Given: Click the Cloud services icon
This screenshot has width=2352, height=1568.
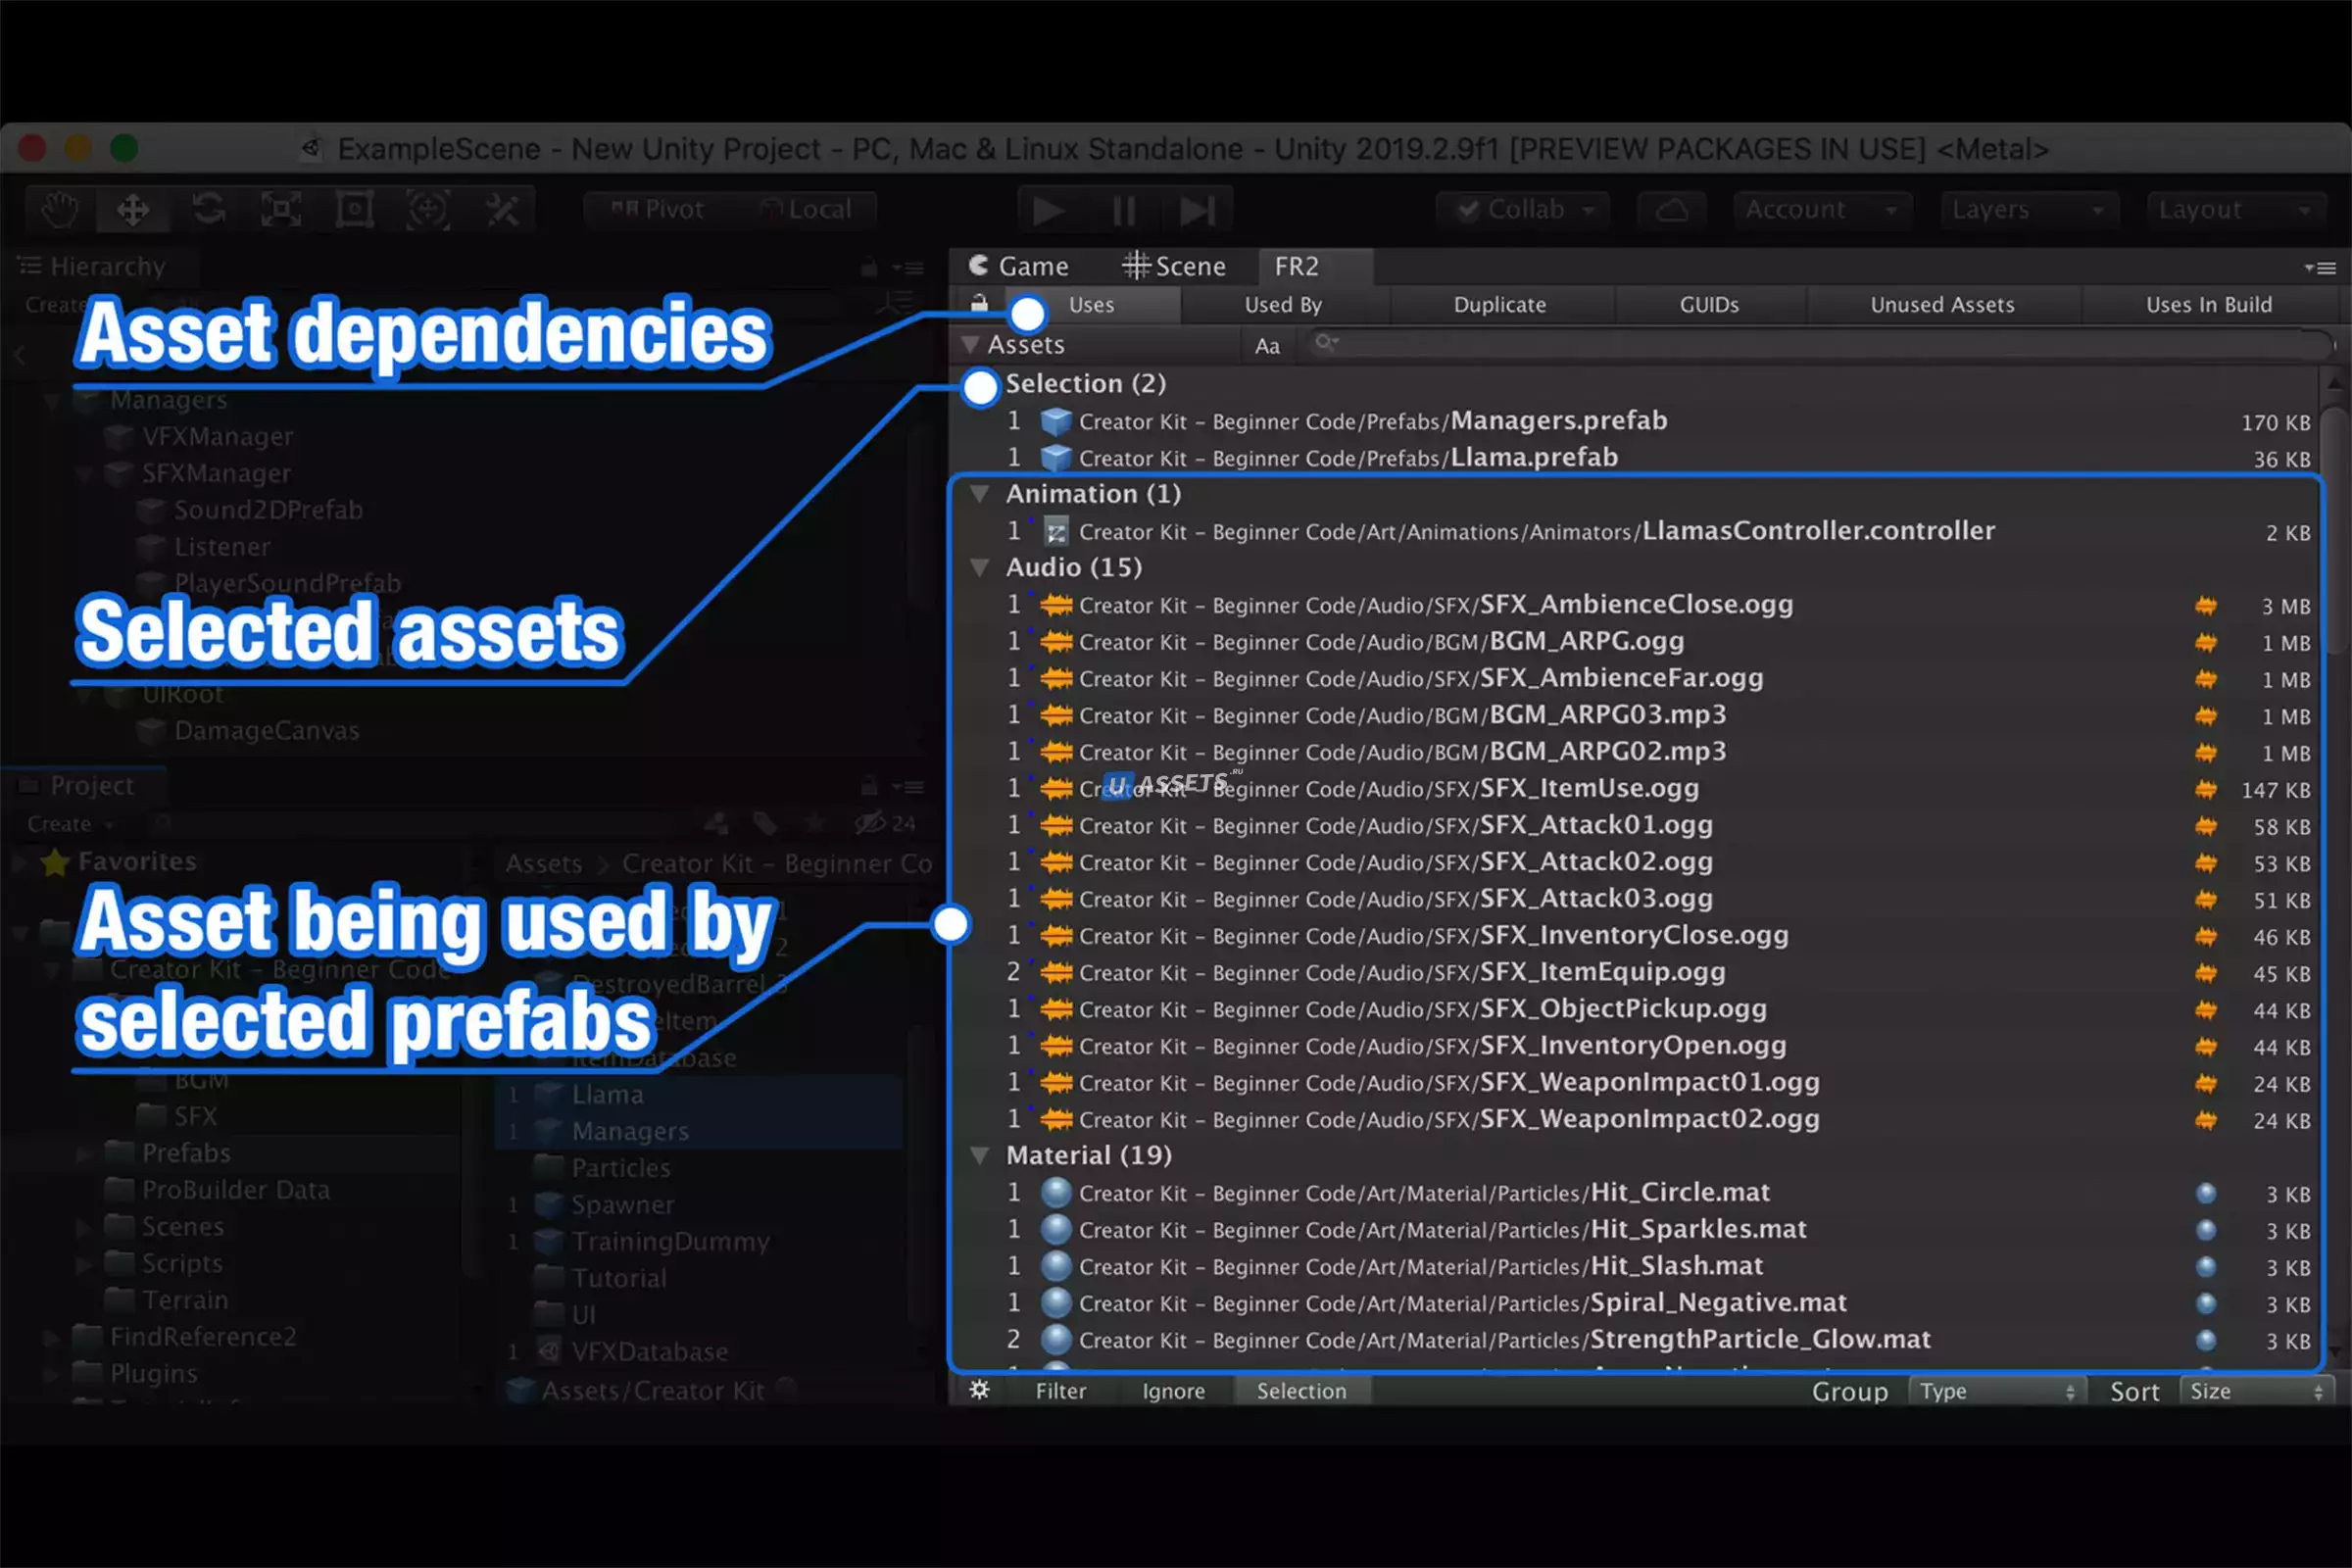Looking at the screenshot, I should [1672, 210].
